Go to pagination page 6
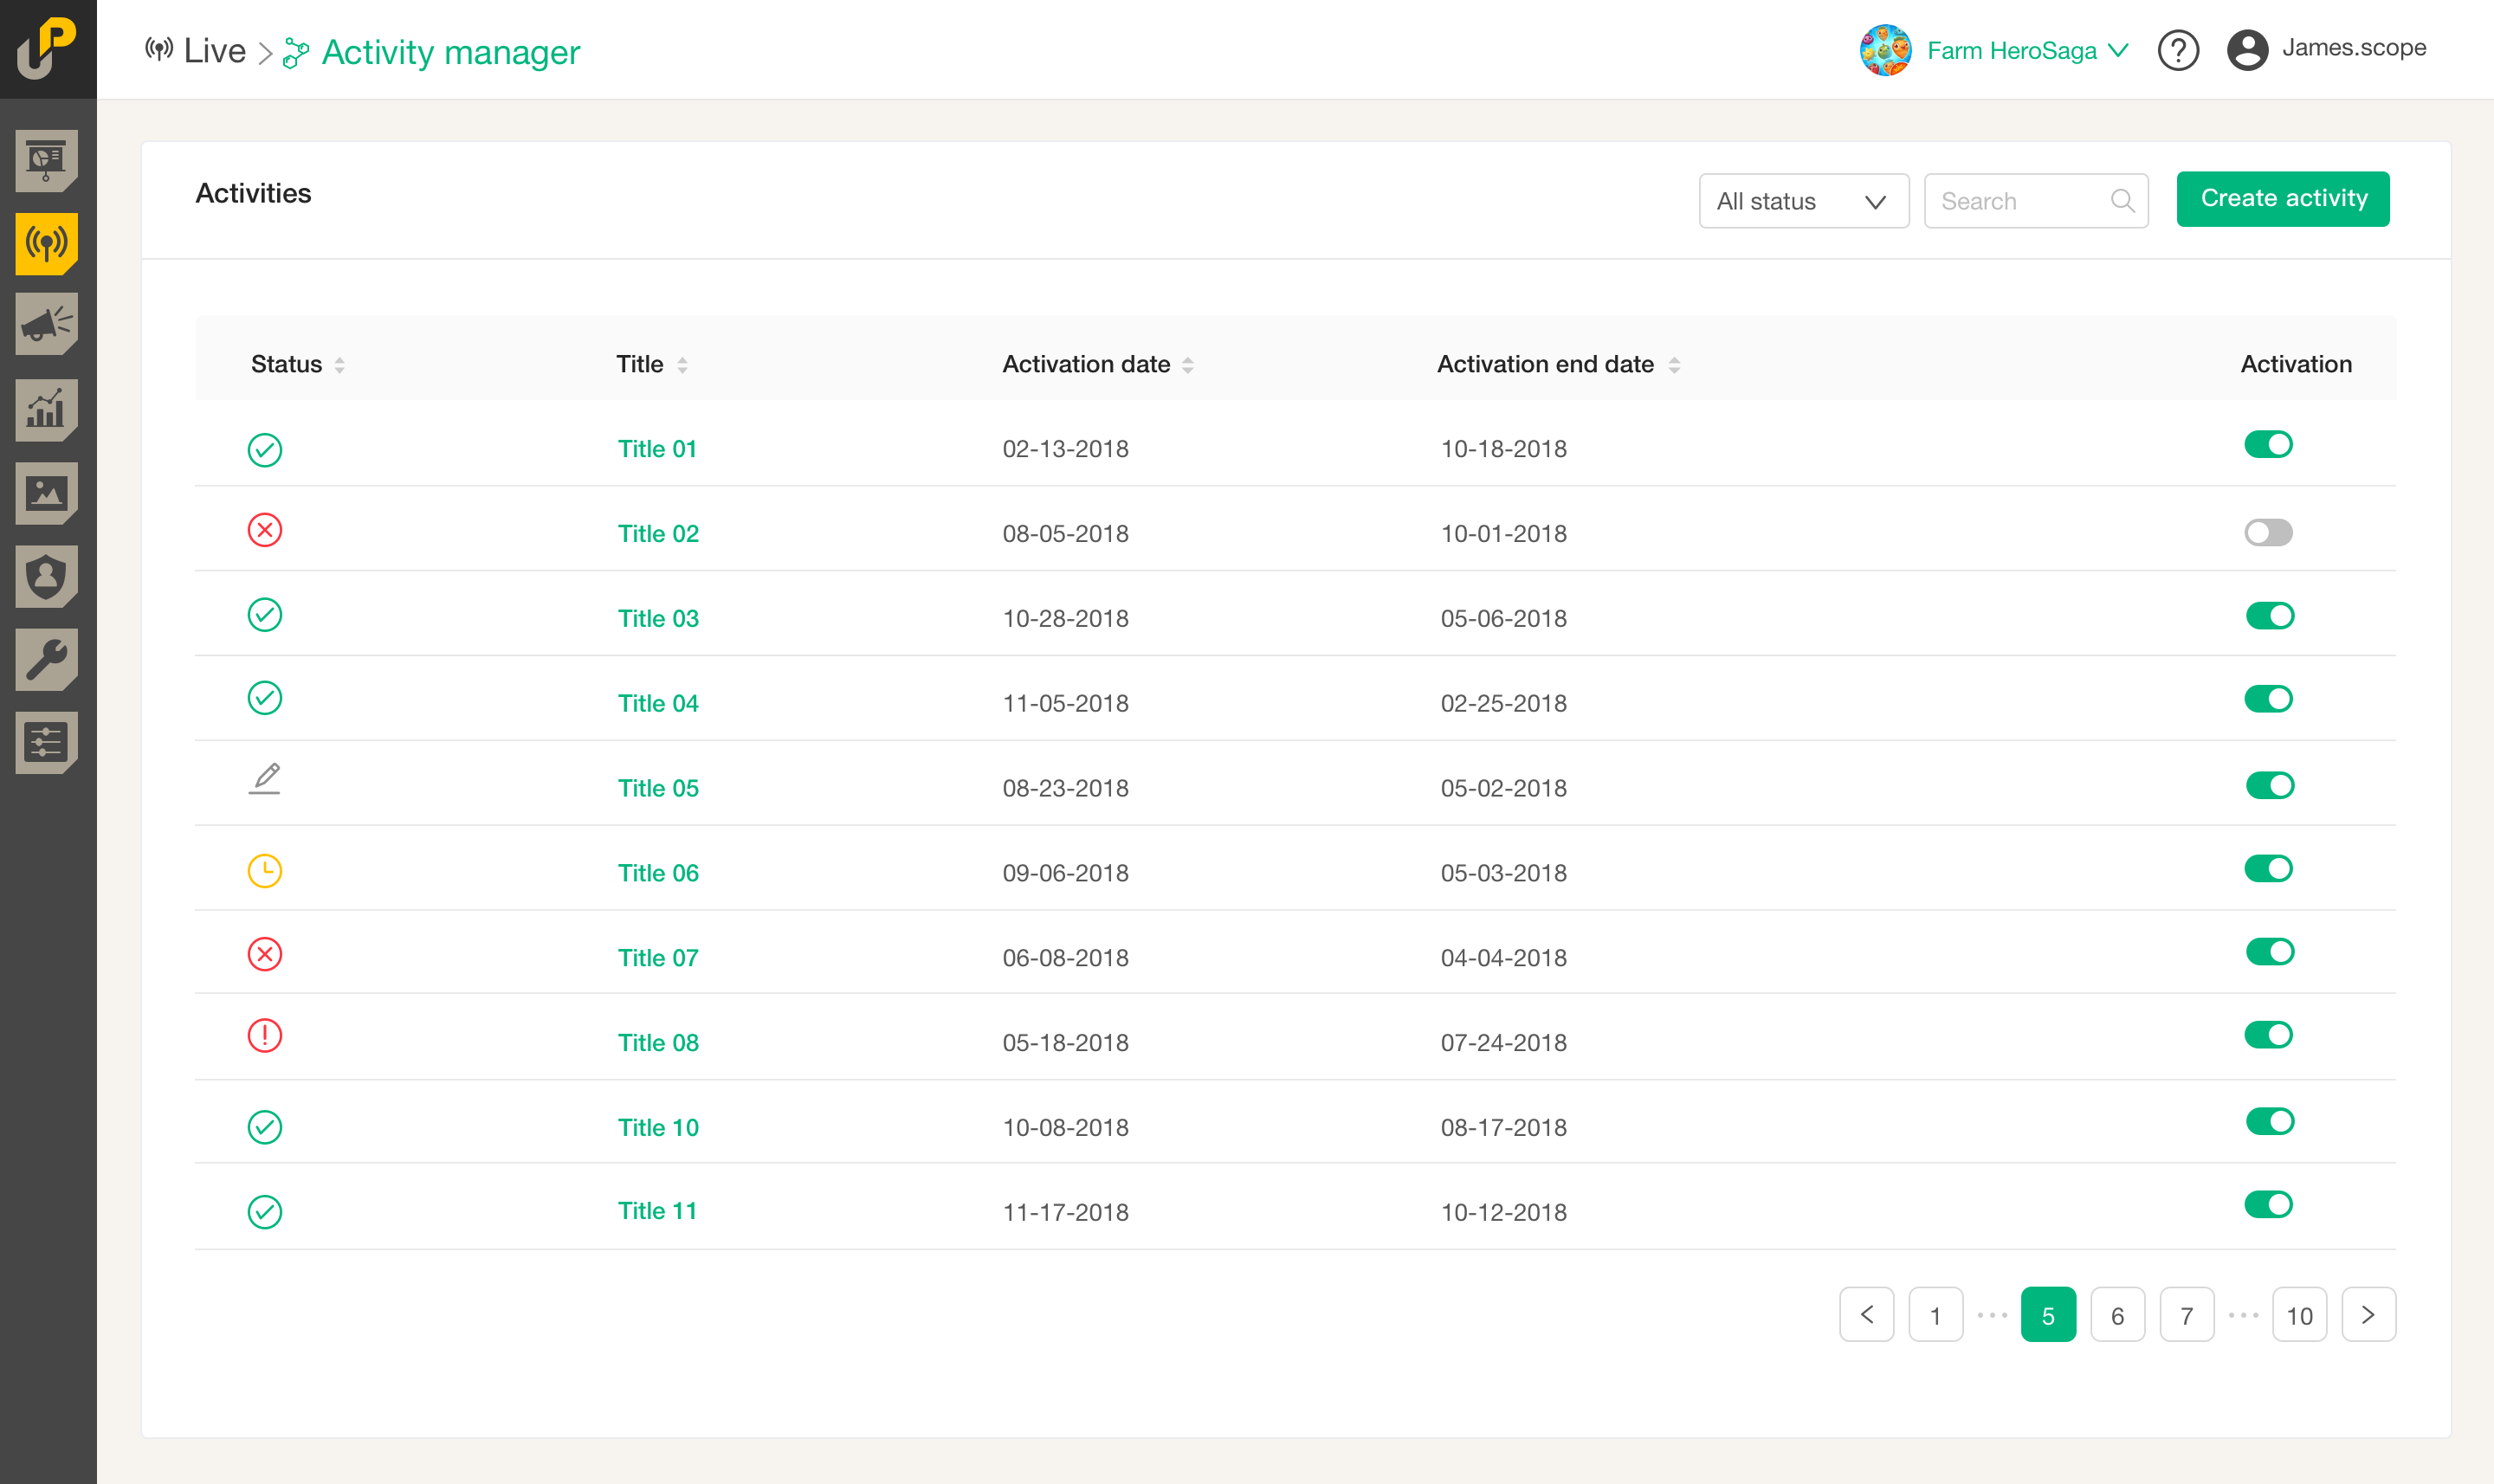Viewport: 2494px width, 1484px height. pyautogui.click(x=2117, y=1314)
